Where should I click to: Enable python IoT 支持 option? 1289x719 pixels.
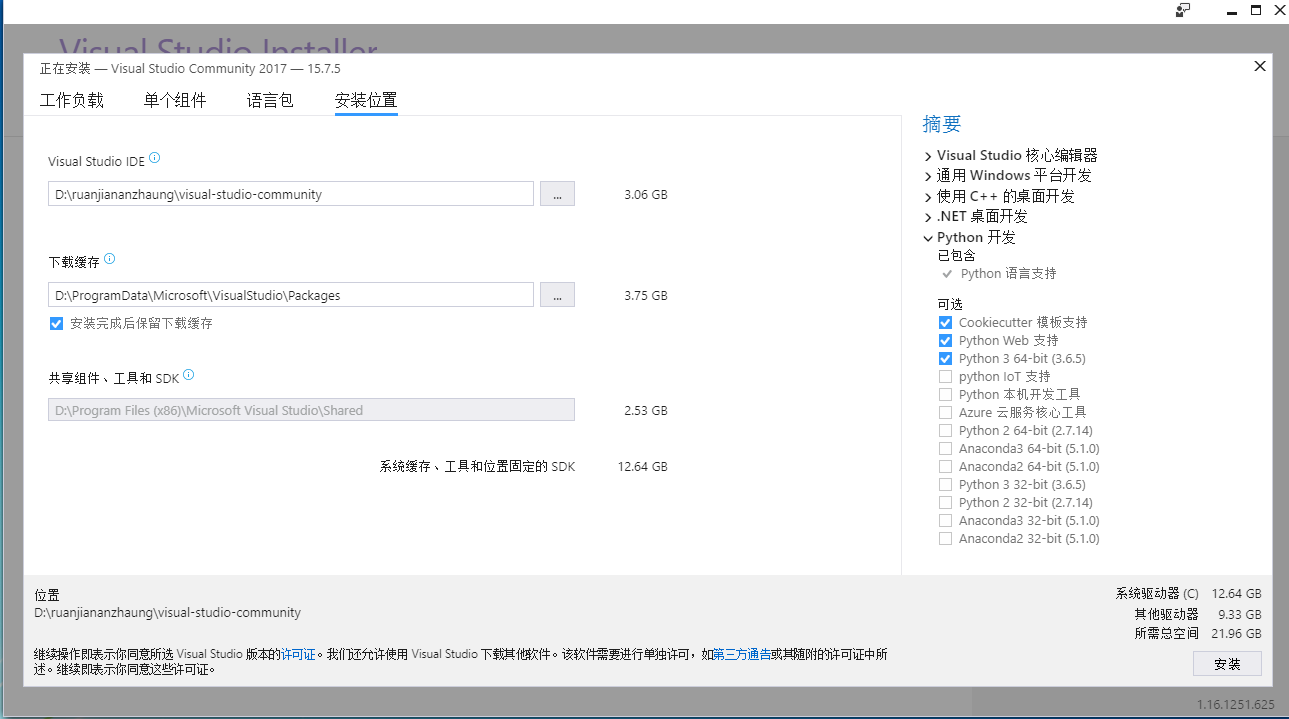[945, 376]
